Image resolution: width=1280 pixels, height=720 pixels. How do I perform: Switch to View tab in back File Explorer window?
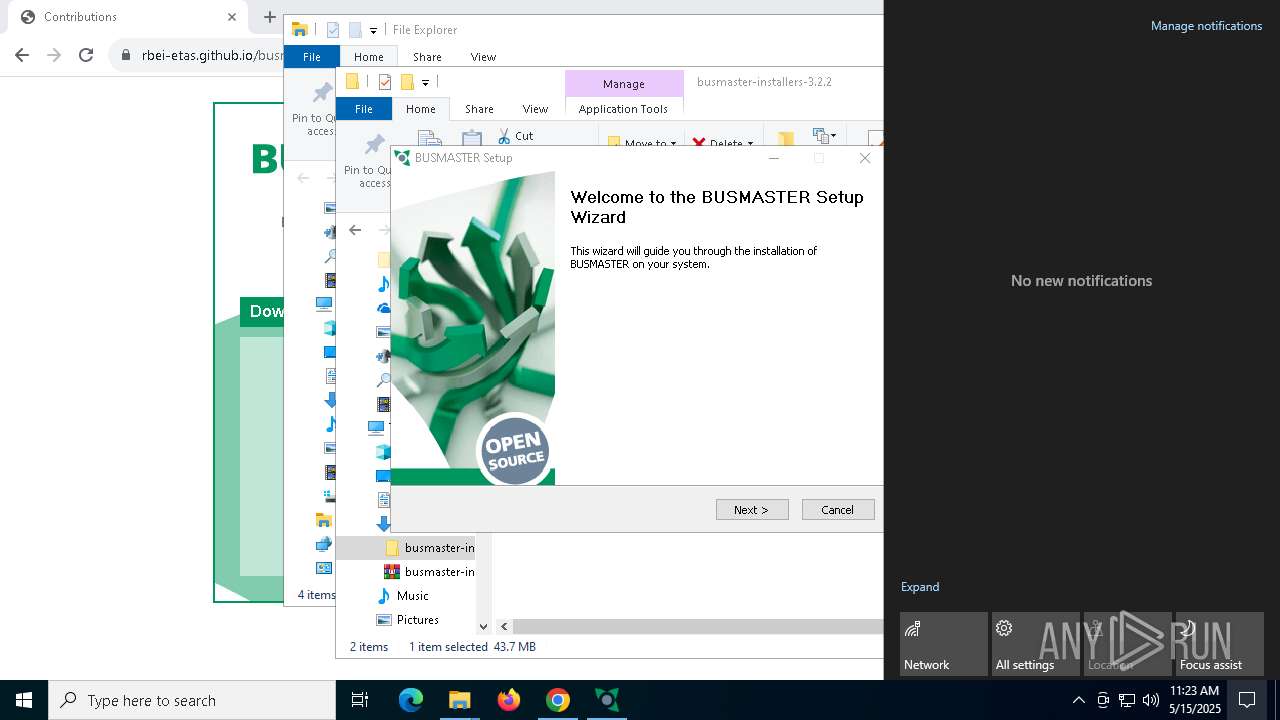pos(483,57)
